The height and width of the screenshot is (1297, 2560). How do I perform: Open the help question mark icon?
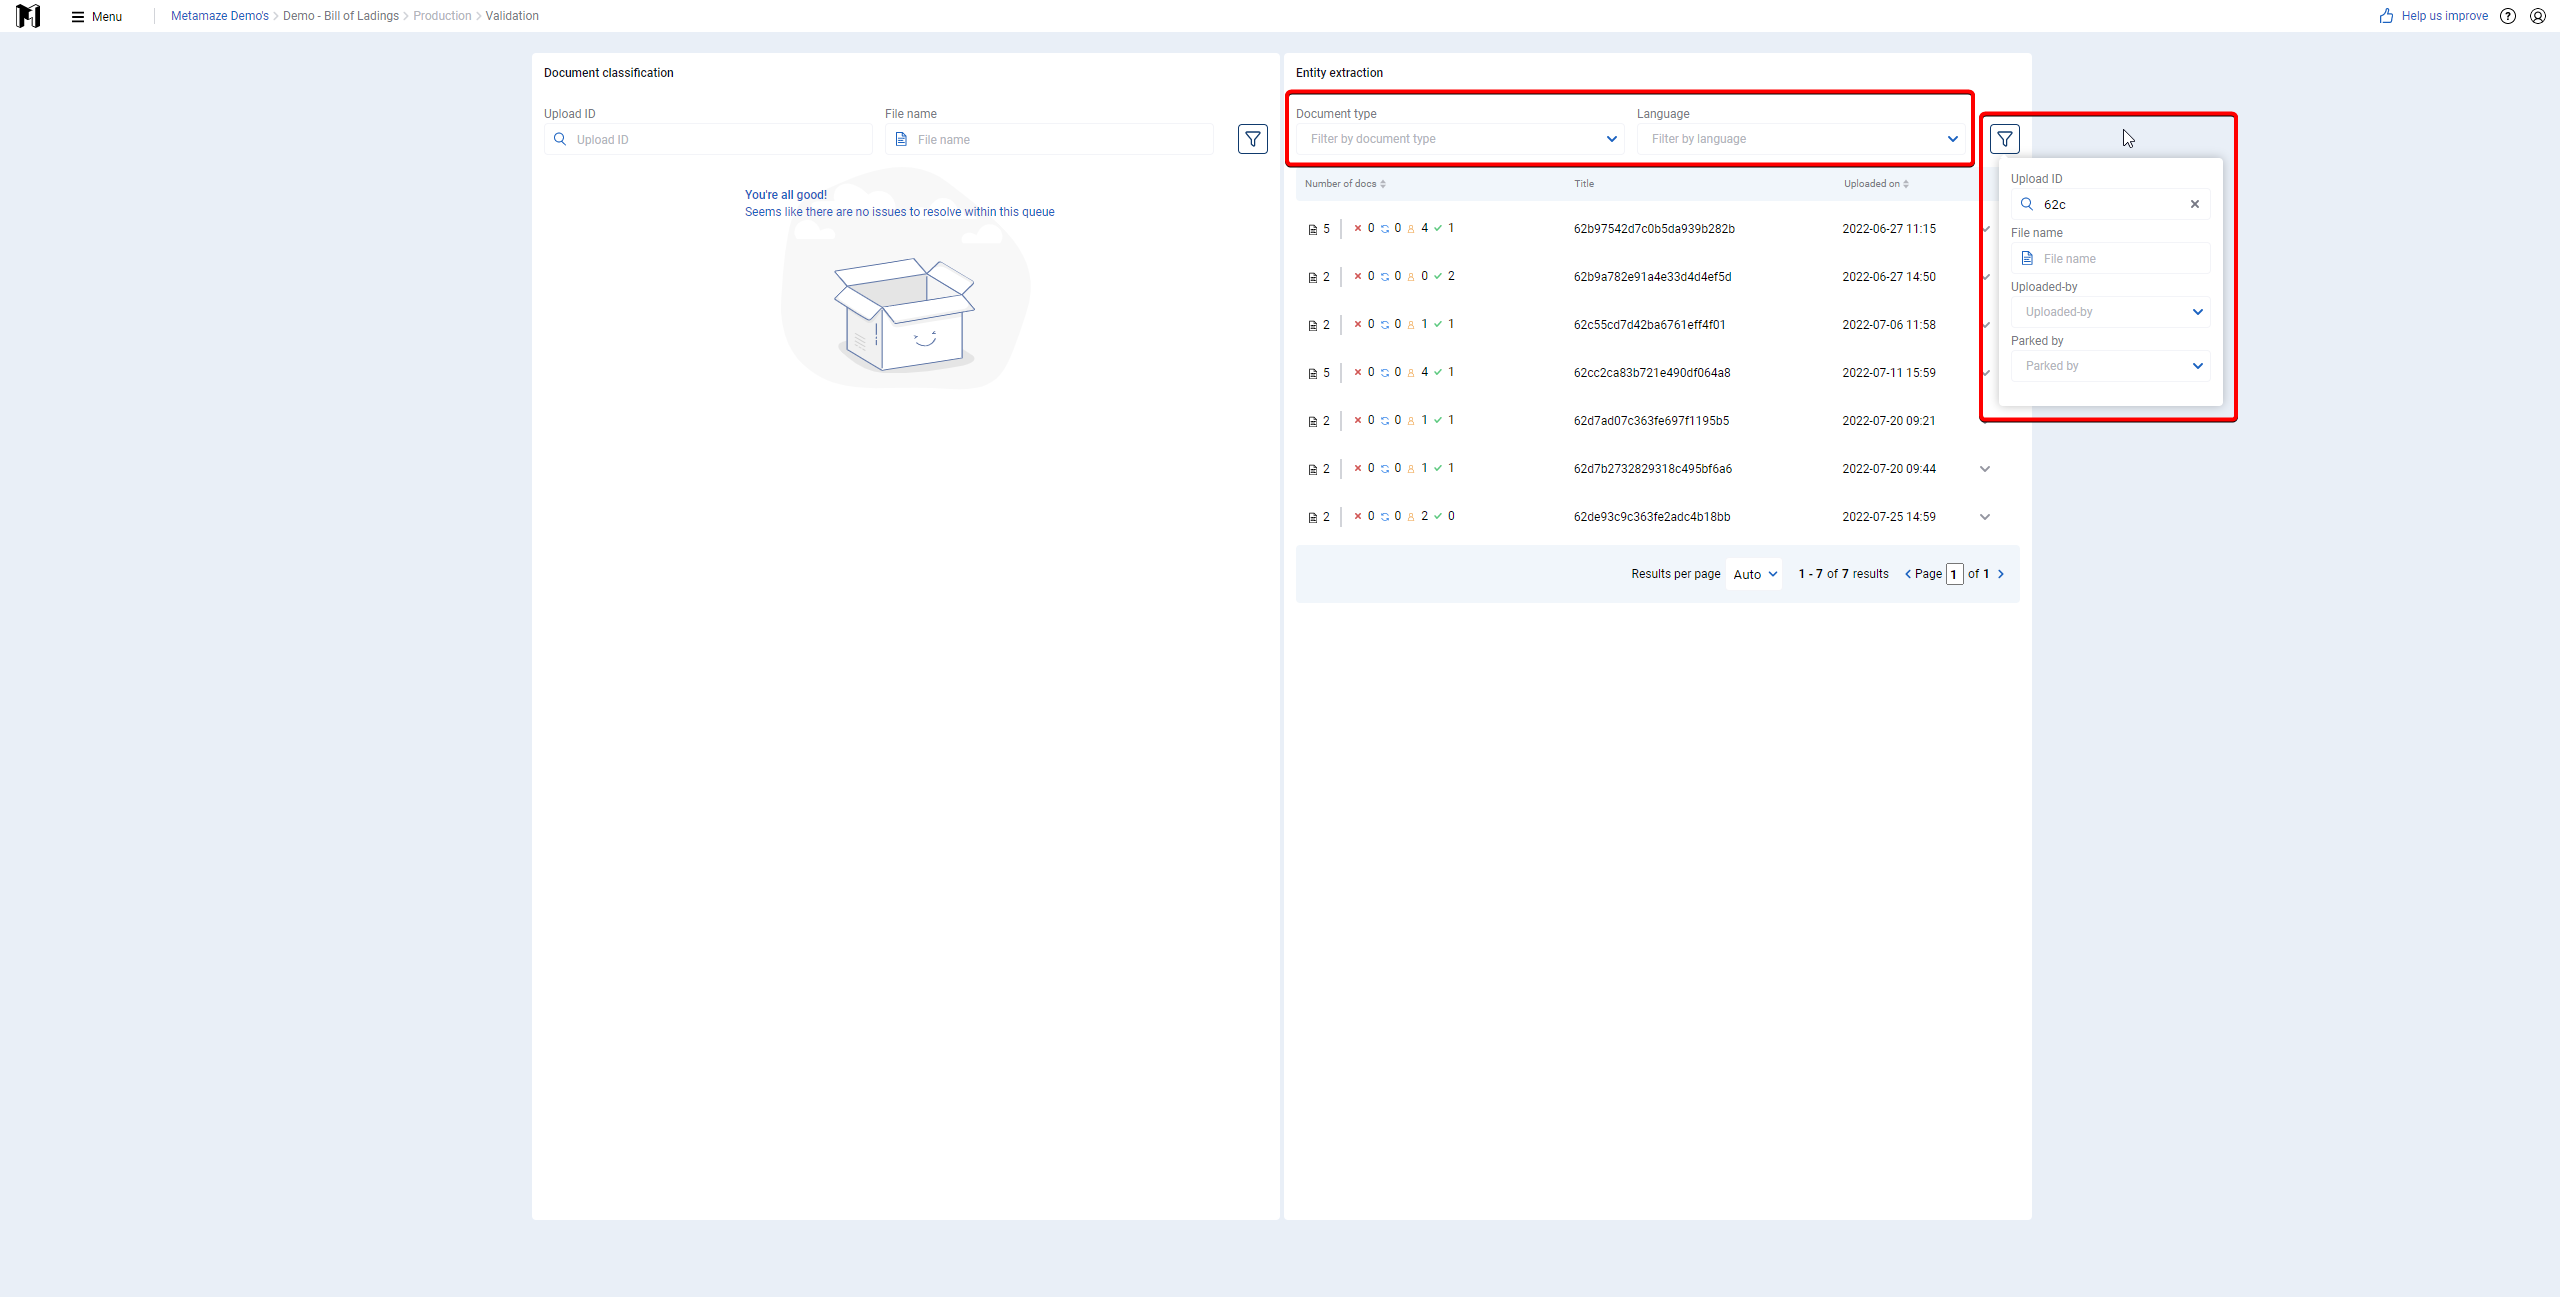click(2508, 16)
